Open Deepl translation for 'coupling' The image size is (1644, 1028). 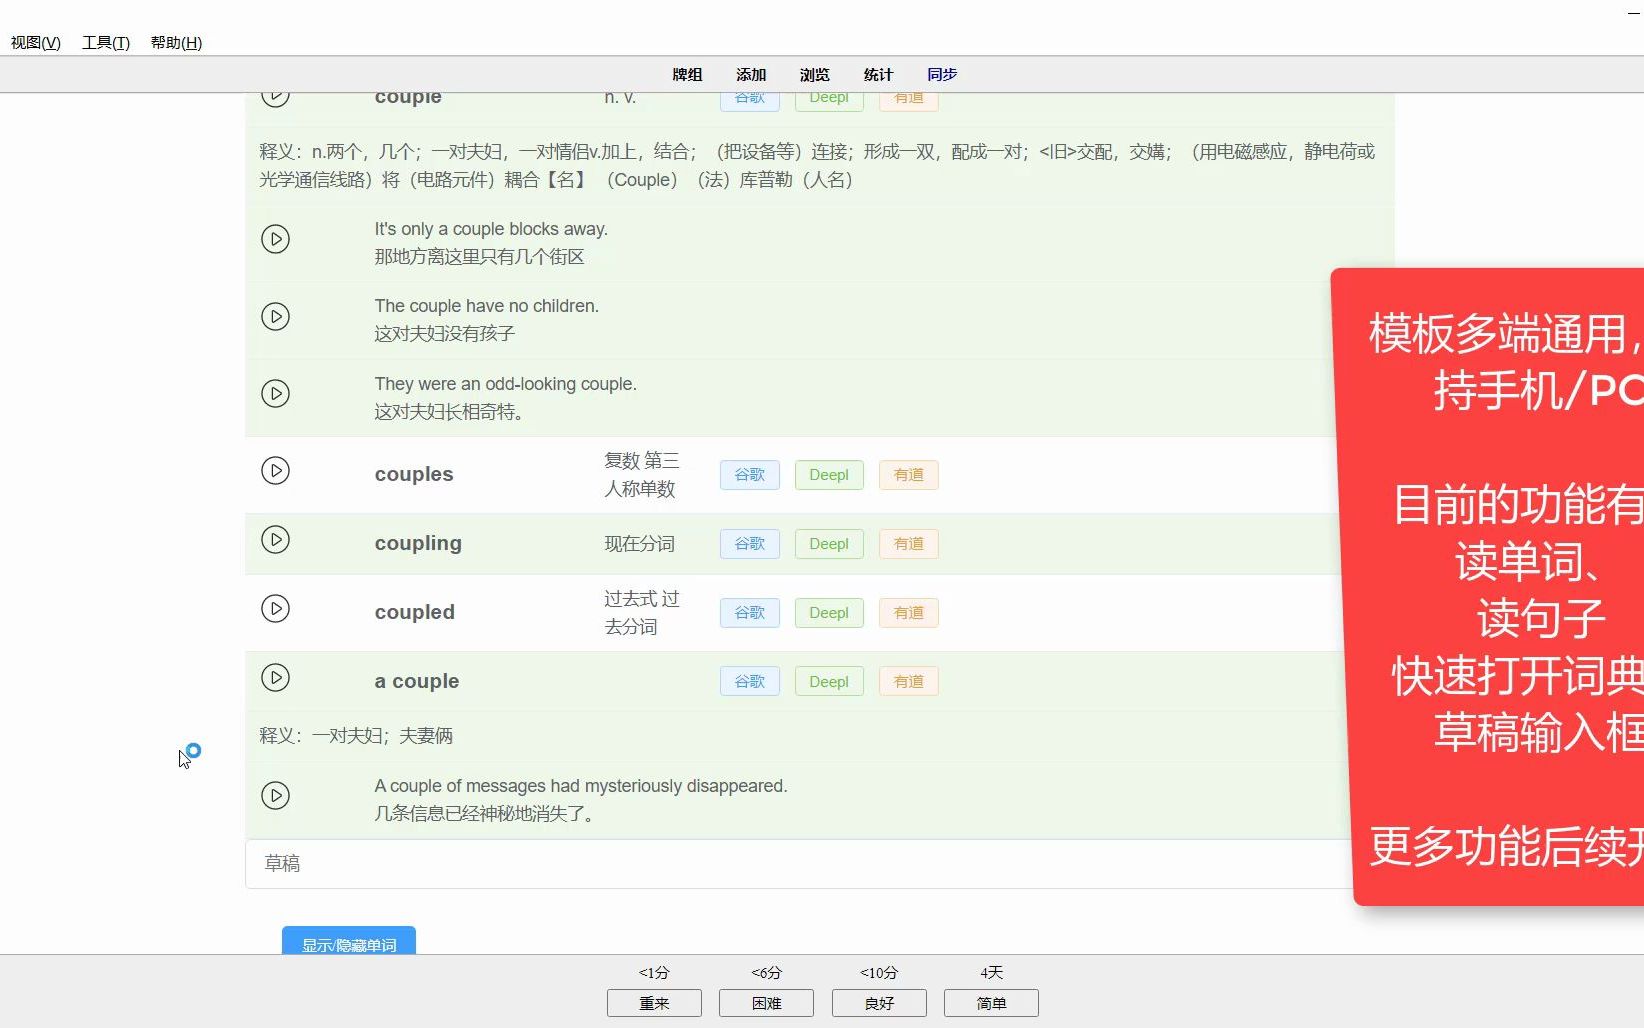coord(829,544)
